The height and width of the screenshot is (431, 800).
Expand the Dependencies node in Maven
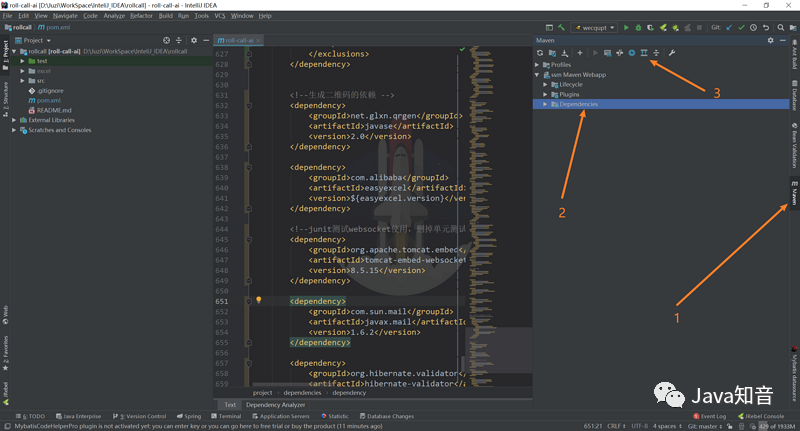click(545, 104)
